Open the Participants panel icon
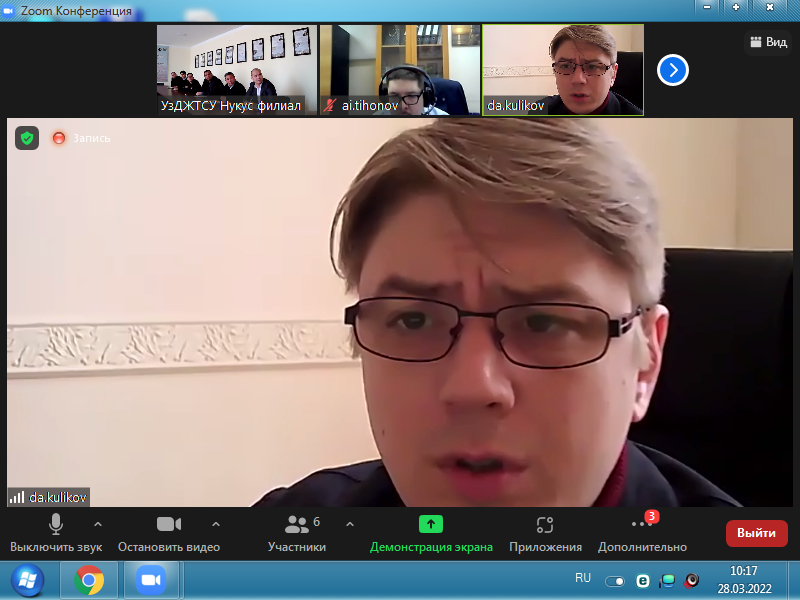 [x=297, y=524]
